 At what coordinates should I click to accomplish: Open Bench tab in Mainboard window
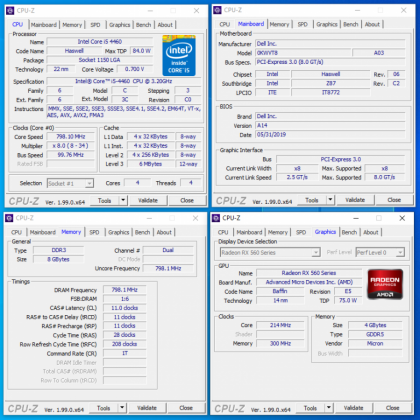pos(351,24)
